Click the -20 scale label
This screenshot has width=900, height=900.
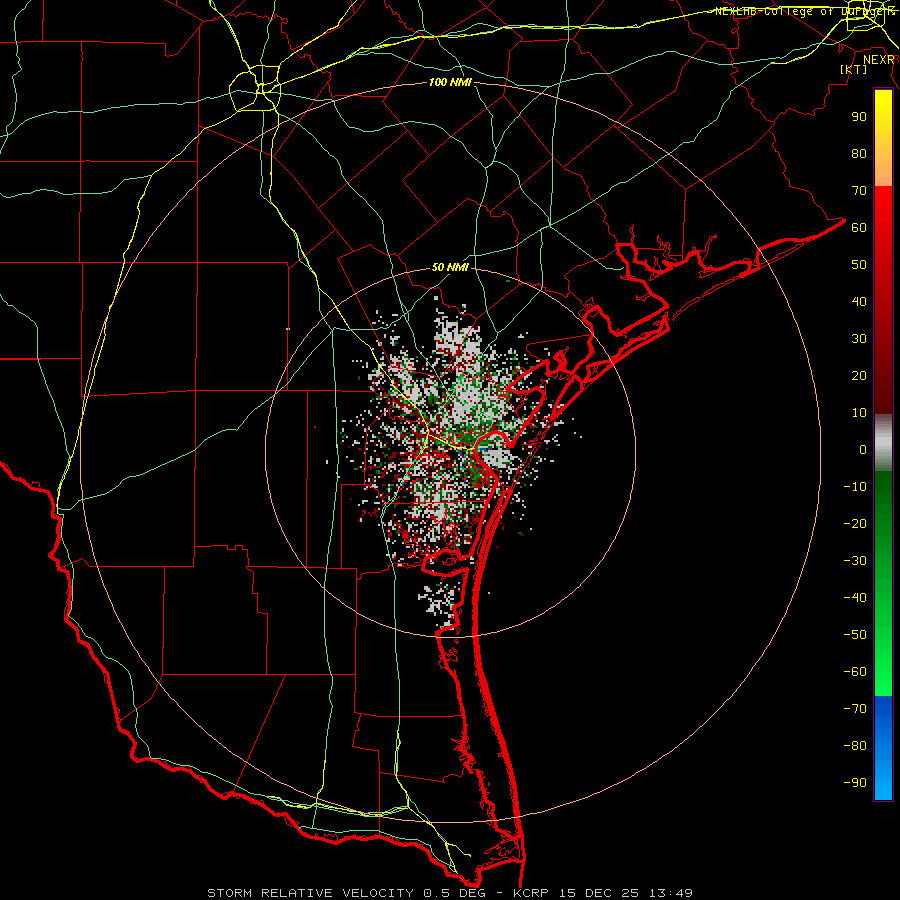(x=855, y=523)
